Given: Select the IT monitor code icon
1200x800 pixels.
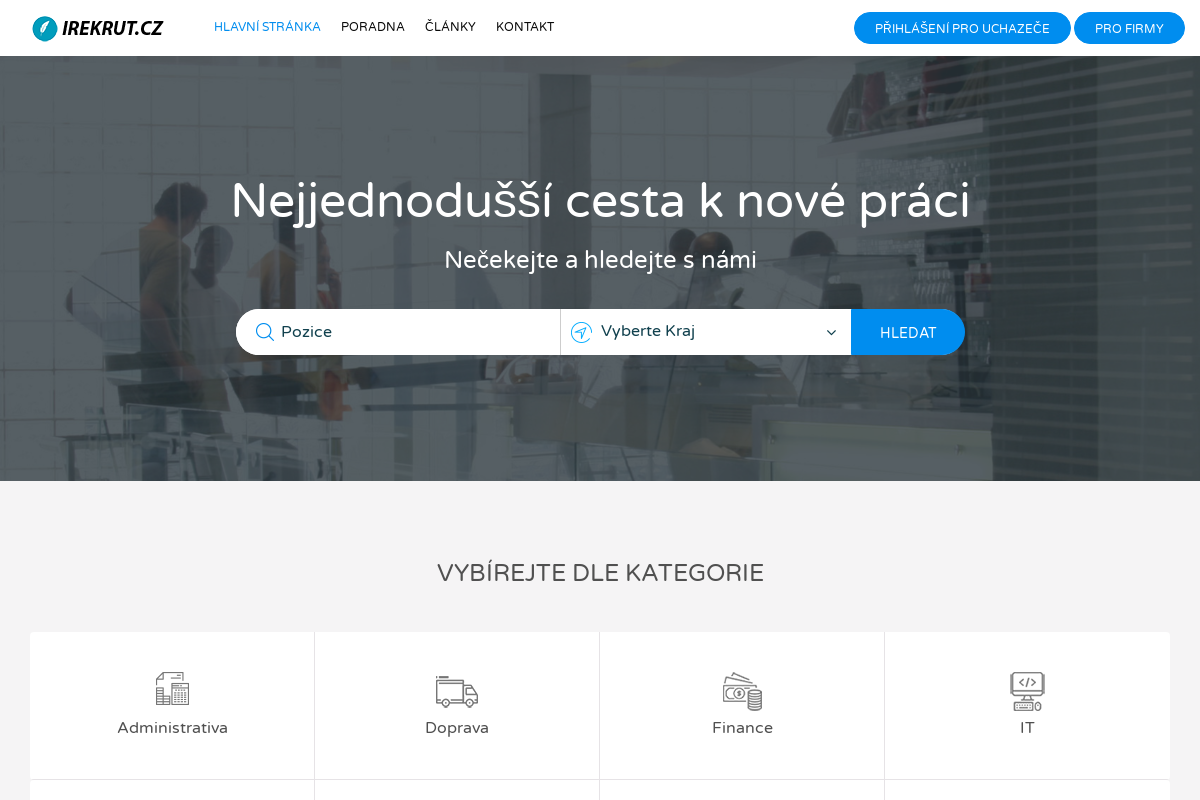Looking at the screenshot, I should tap(1027, 689).
